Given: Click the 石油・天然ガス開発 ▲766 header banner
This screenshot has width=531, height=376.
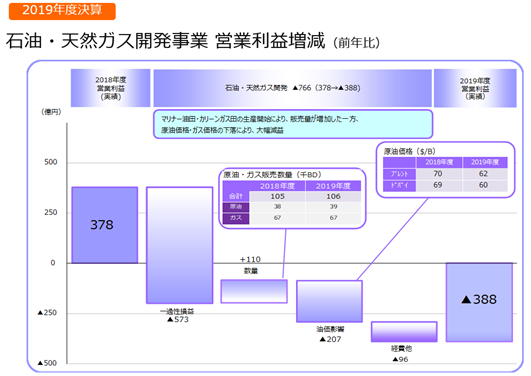Looking at the screenshot, I should [x=293, y=88].
